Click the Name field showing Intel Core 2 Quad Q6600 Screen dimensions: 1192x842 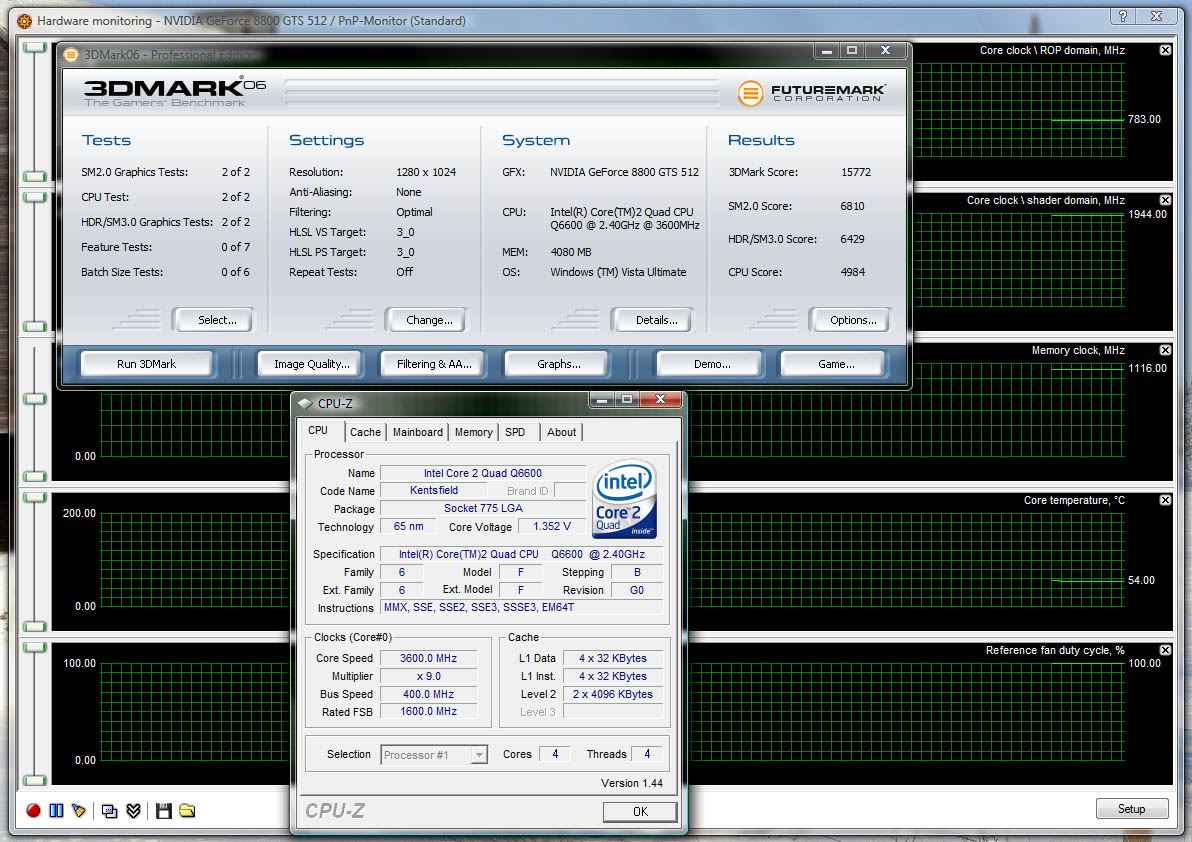(x=483, y=473)
